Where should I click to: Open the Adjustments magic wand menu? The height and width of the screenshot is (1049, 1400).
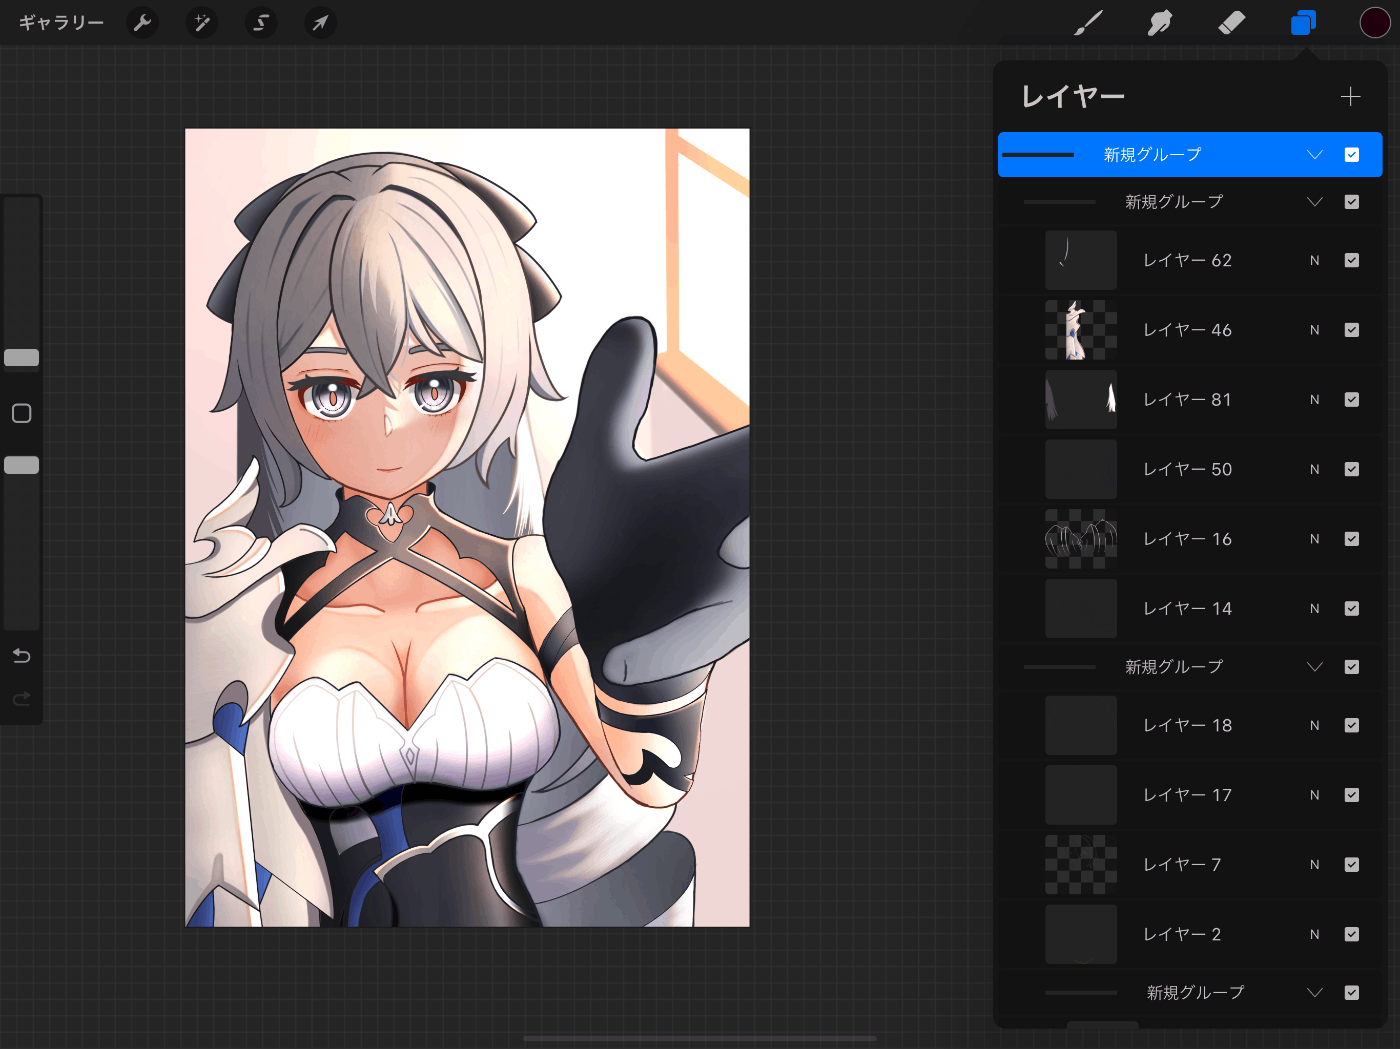click(x=202, y=22)
